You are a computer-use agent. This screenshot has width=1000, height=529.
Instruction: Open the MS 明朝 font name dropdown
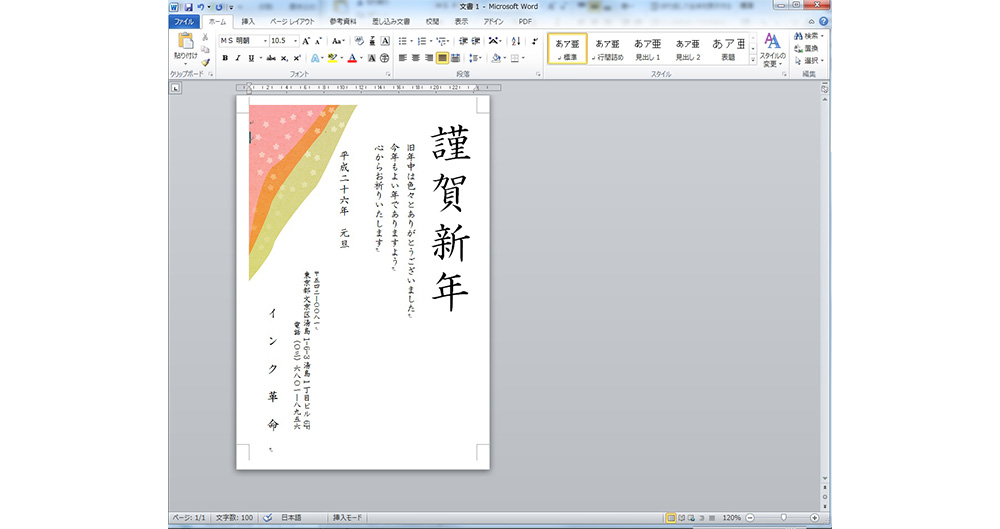point(265,41)
